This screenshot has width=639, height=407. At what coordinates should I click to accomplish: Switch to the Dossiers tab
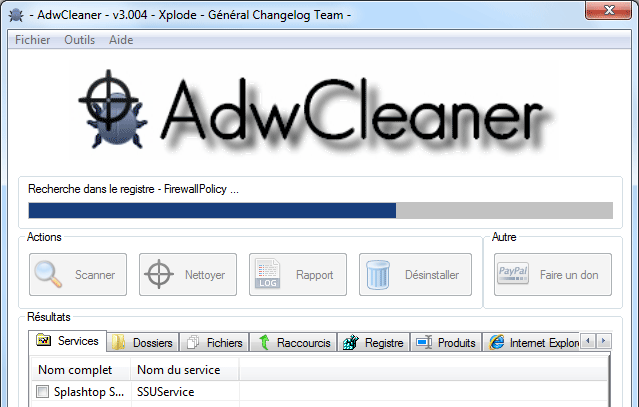(x=143, y=343)
